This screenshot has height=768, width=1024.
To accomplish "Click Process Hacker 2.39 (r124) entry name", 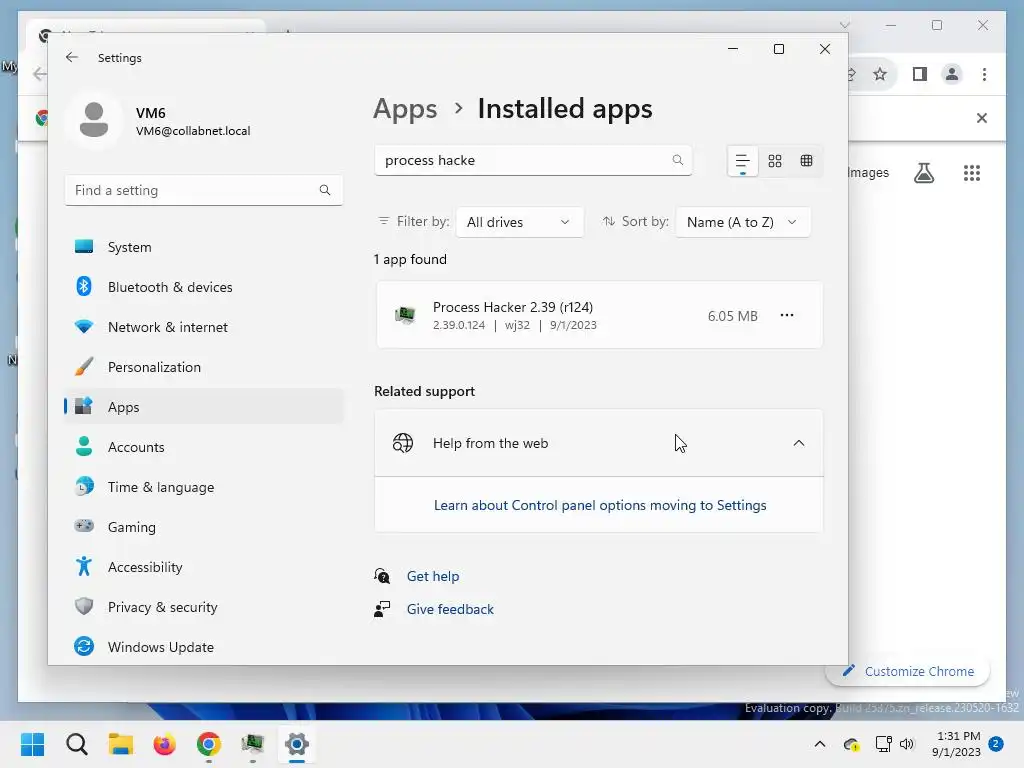I will pos(513,307).
